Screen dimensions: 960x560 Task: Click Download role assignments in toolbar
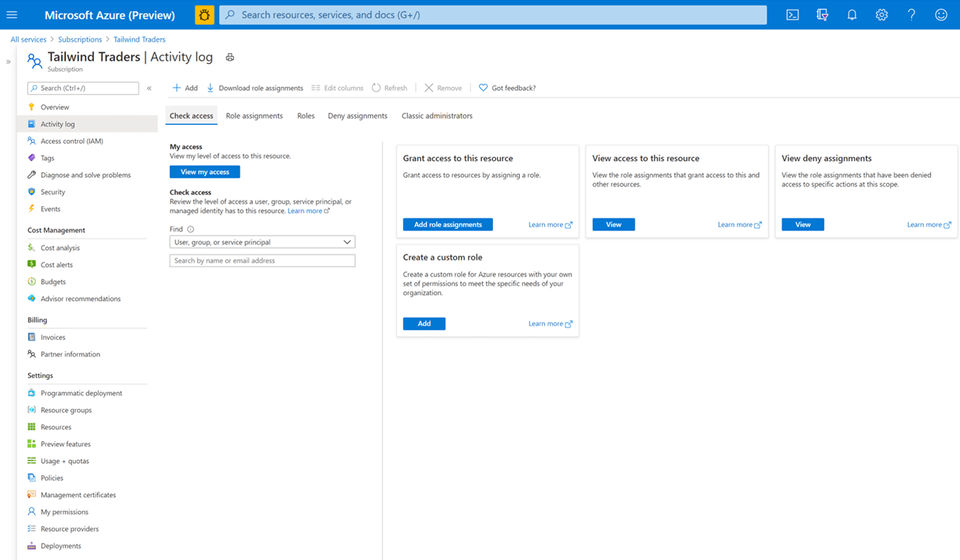pyautogui.click(x=255, y=88)
